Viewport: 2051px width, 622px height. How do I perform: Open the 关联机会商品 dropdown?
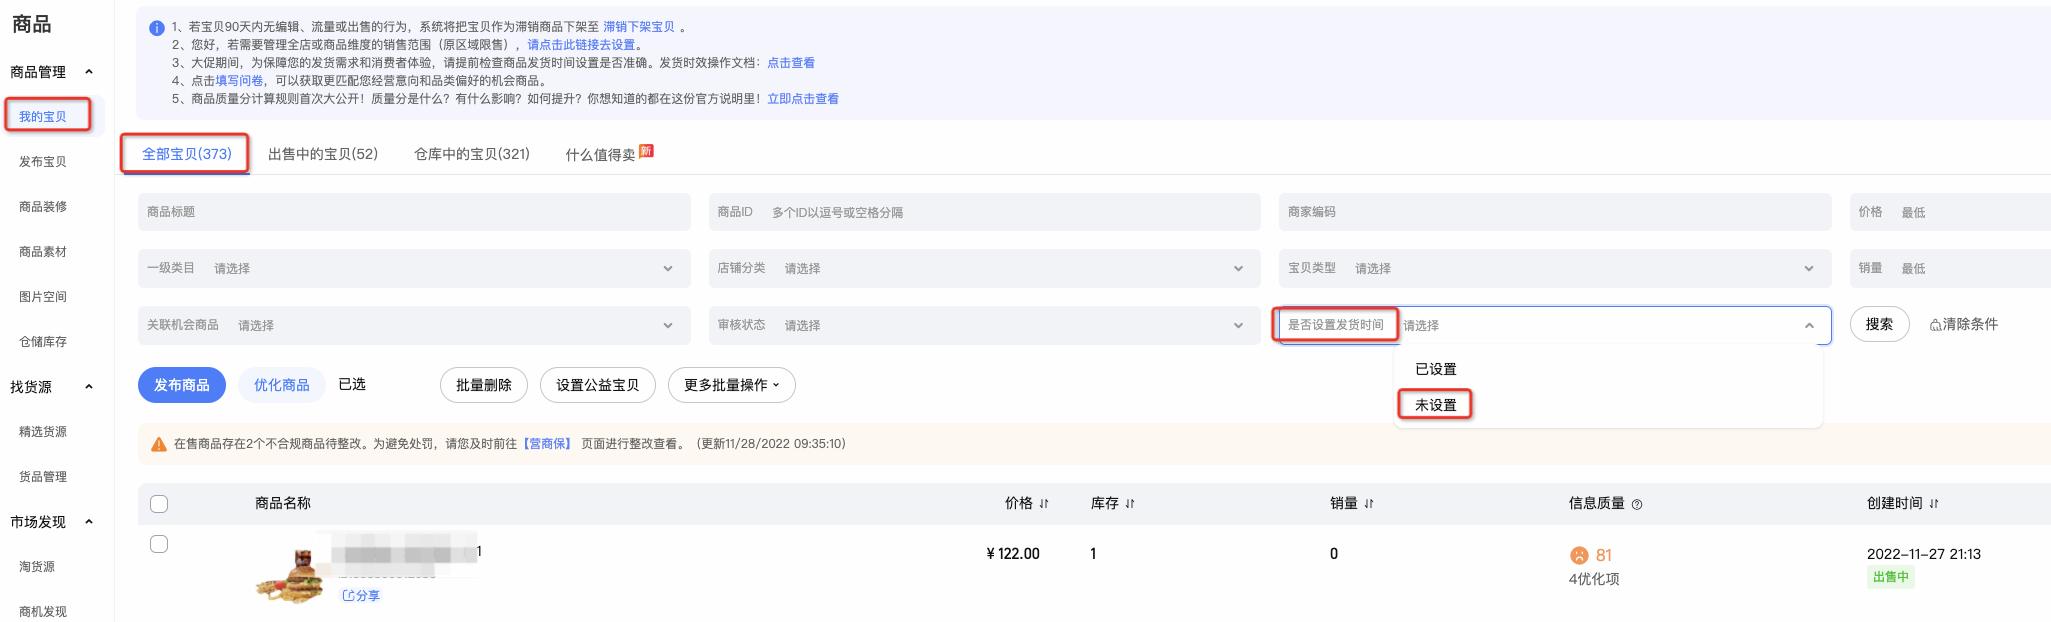click(414, 325)
